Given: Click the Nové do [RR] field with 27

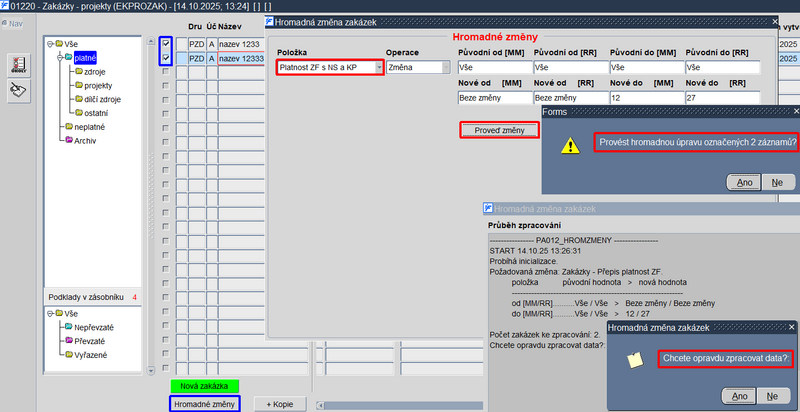Looking at the screenshot, I should pos(722,98).
